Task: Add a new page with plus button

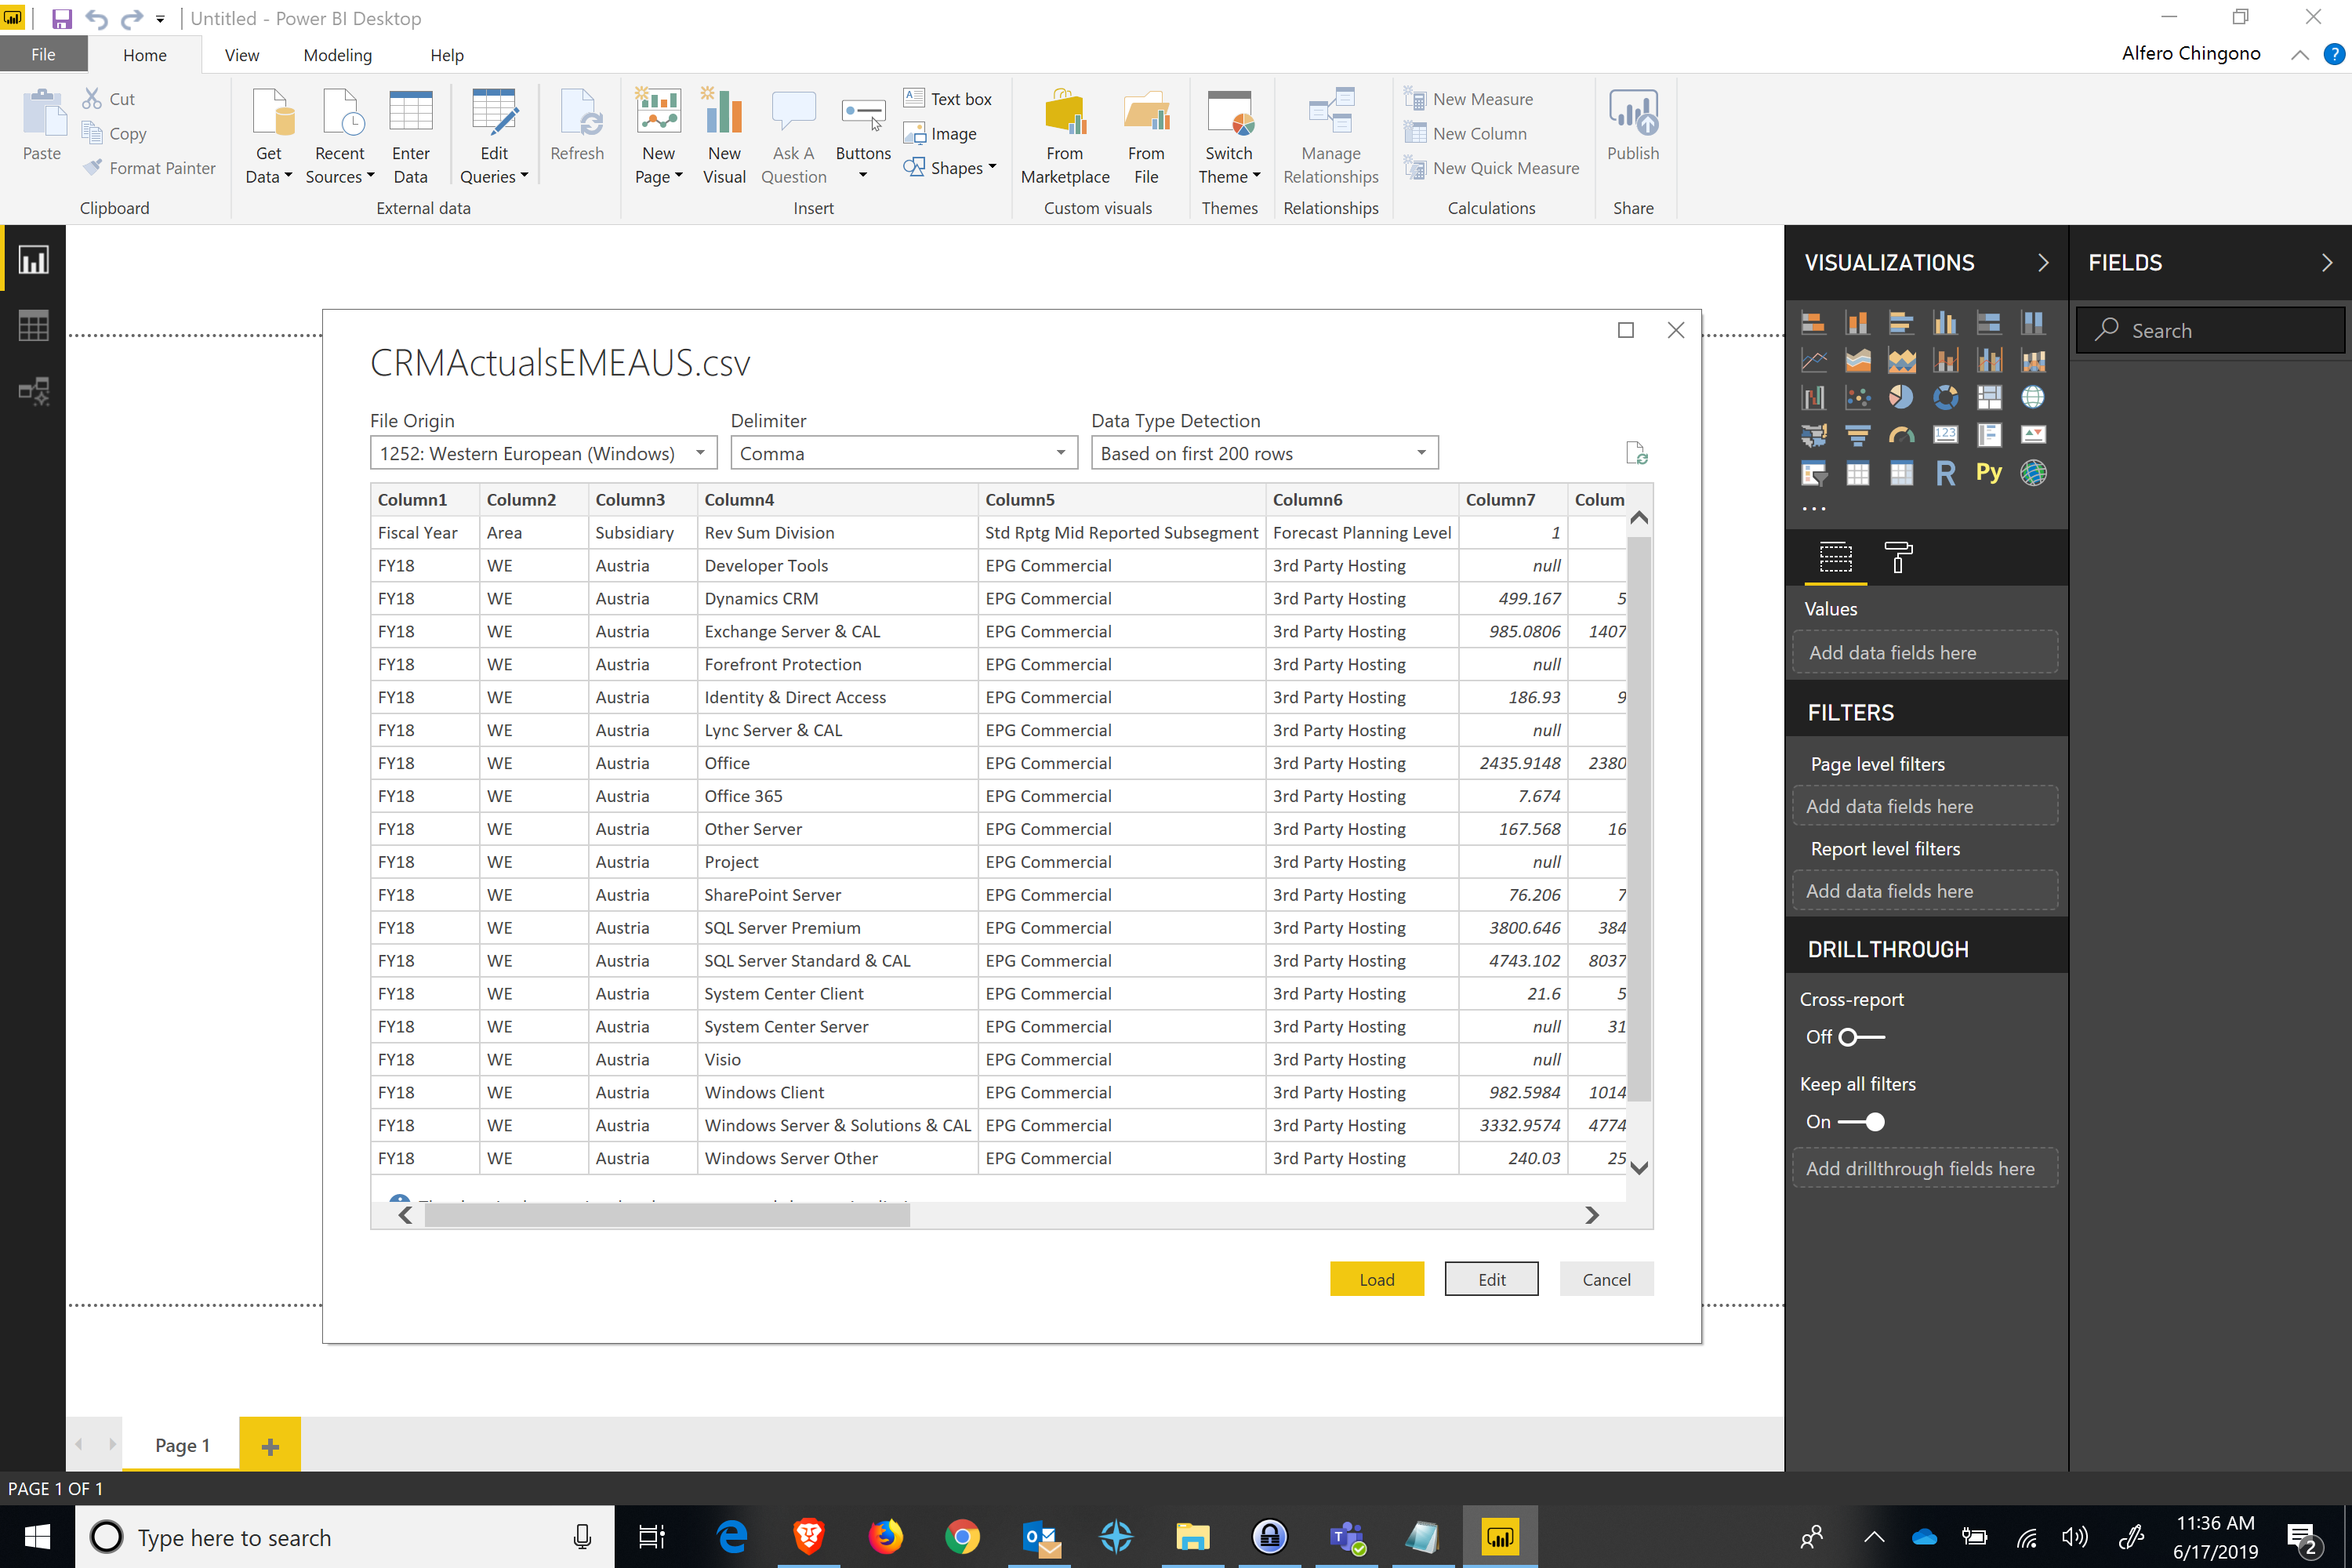Action: 269,1445
